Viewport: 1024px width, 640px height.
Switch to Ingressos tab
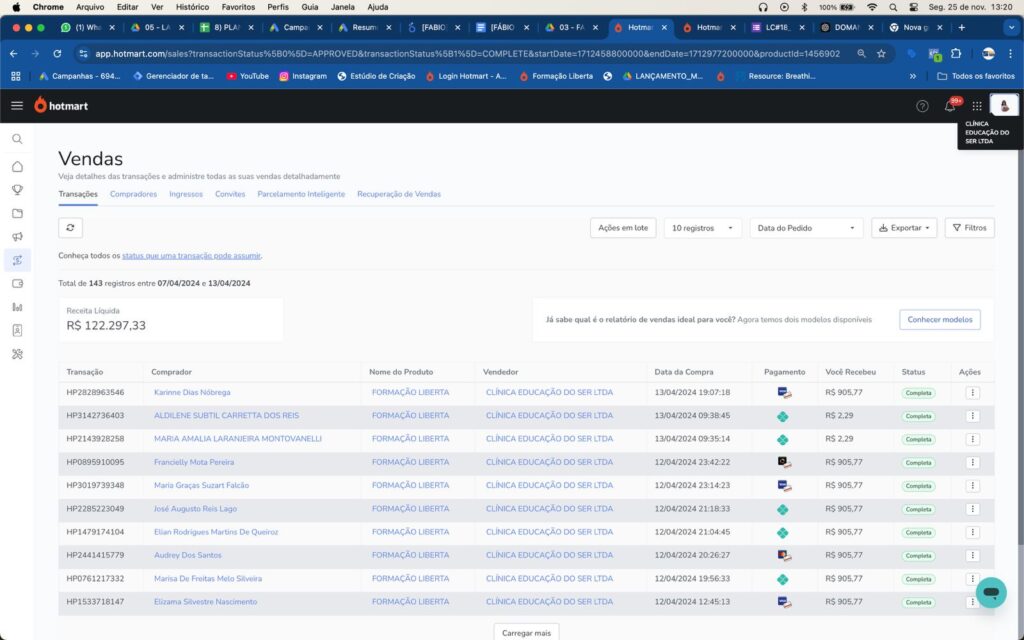coord(186,194)
